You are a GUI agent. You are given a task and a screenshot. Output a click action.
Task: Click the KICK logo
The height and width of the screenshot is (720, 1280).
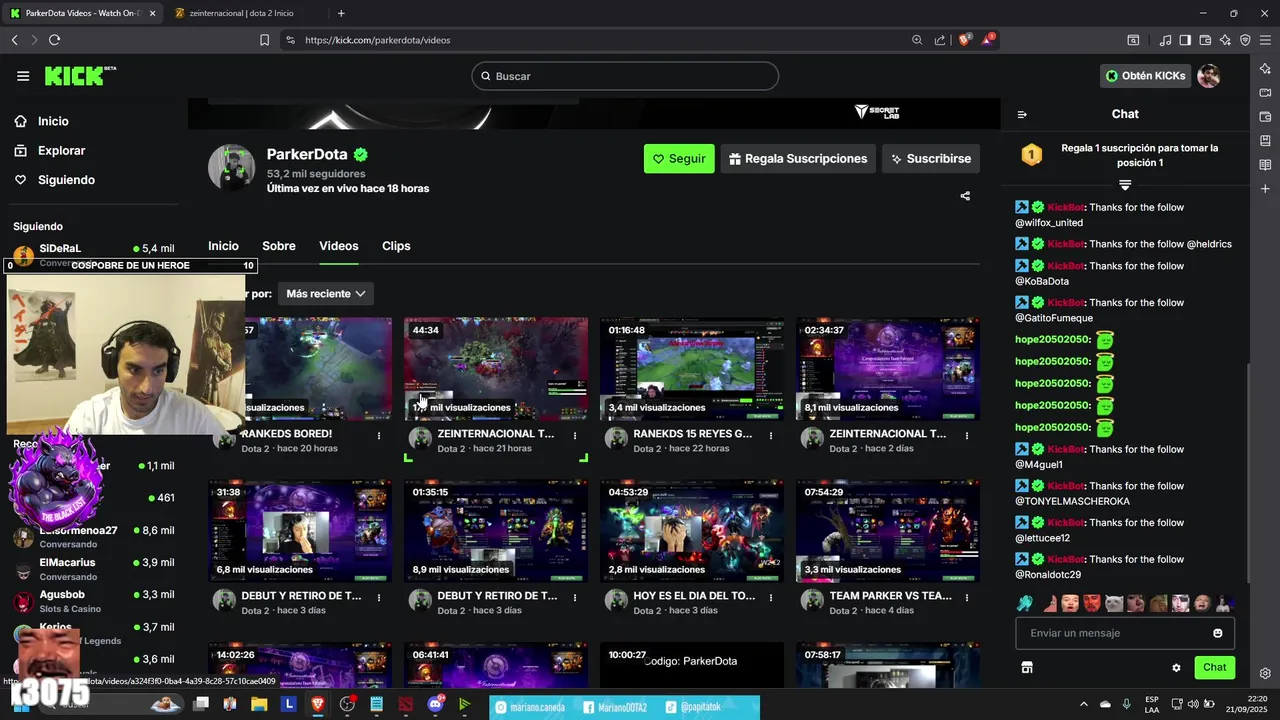pos(80,76)
